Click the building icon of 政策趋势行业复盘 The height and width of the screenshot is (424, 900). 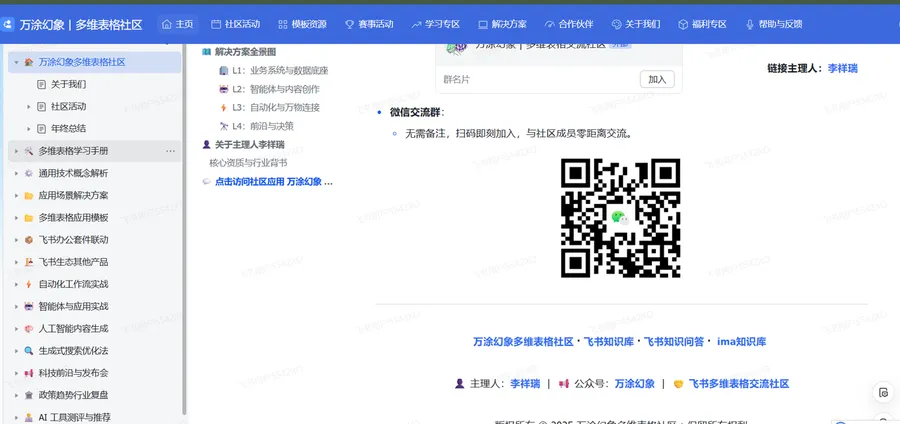tap(29, 395)
